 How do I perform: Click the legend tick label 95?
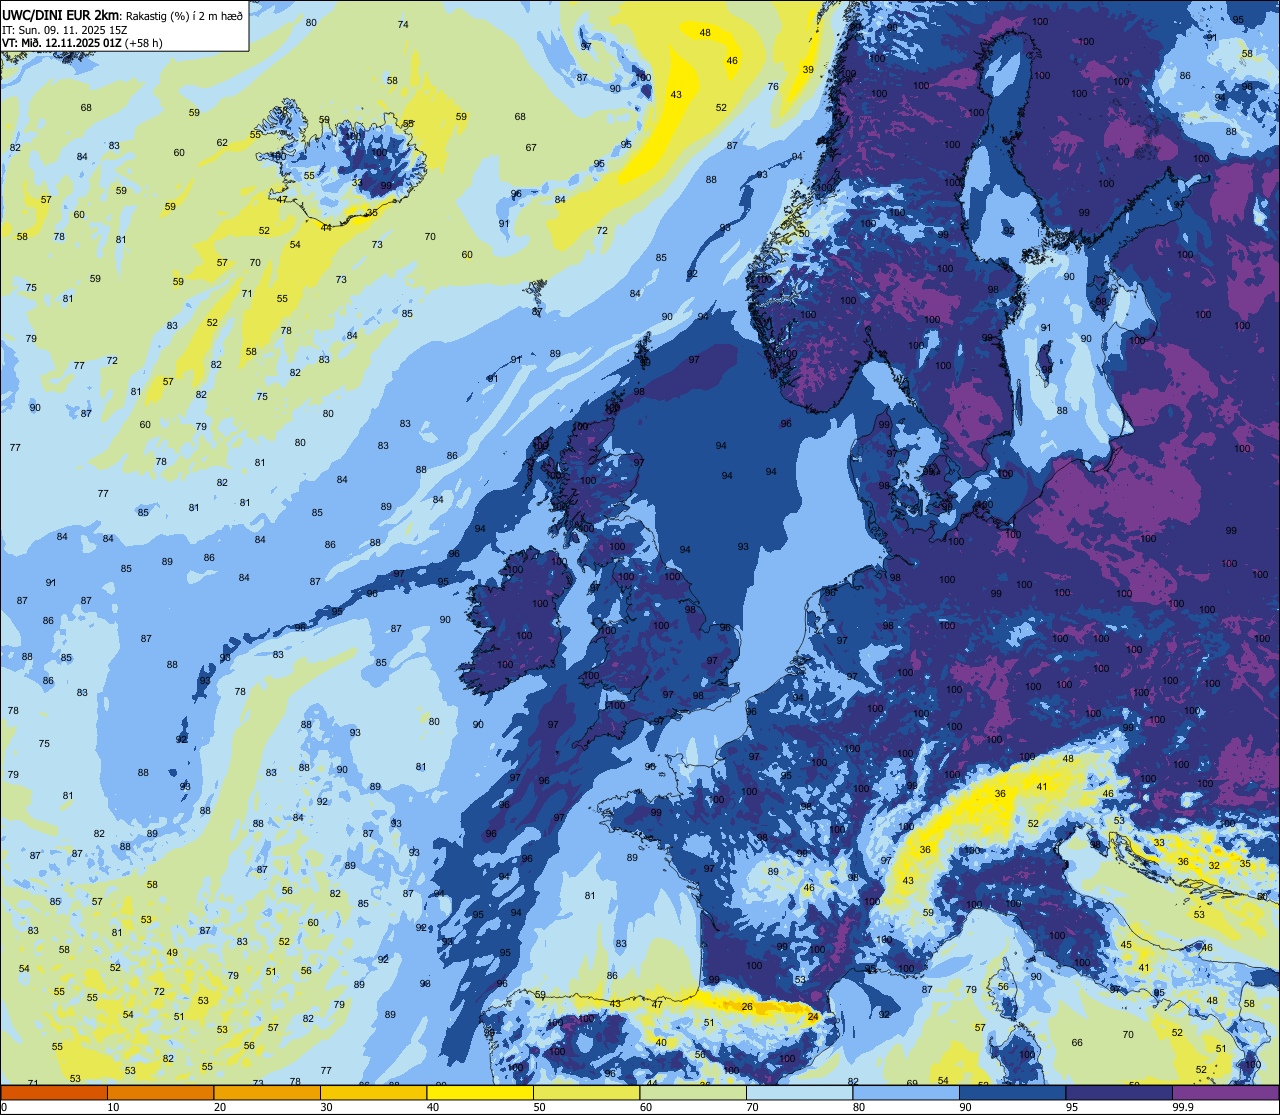[x=1072, y=1107]
